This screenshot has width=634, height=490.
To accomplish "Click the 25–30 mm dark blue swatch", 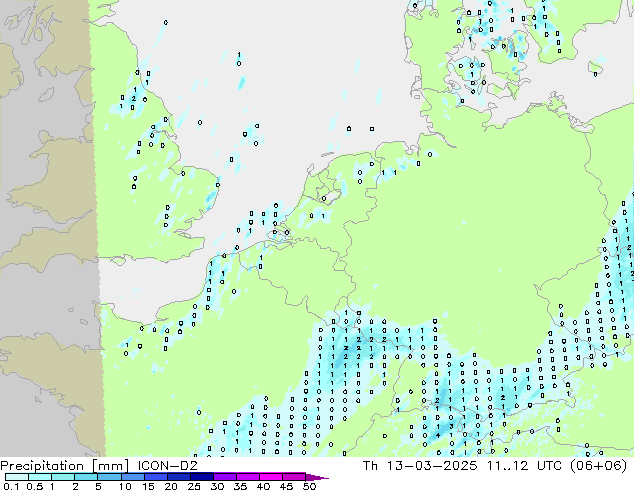I will click(202, 477).
